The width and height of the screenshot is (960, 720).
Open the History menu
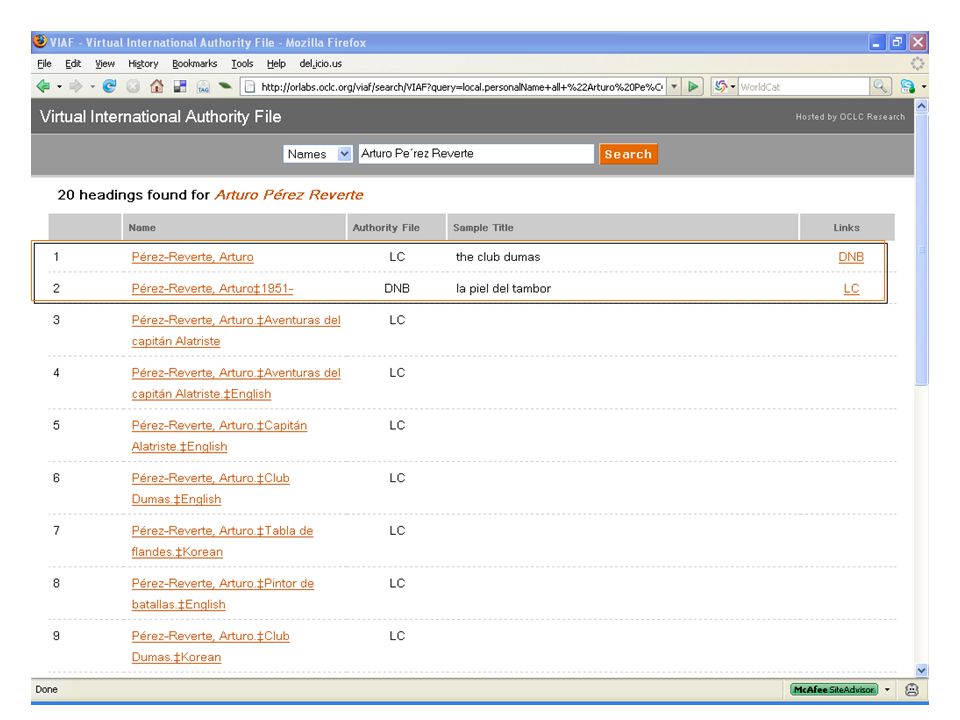click(143, 64)
